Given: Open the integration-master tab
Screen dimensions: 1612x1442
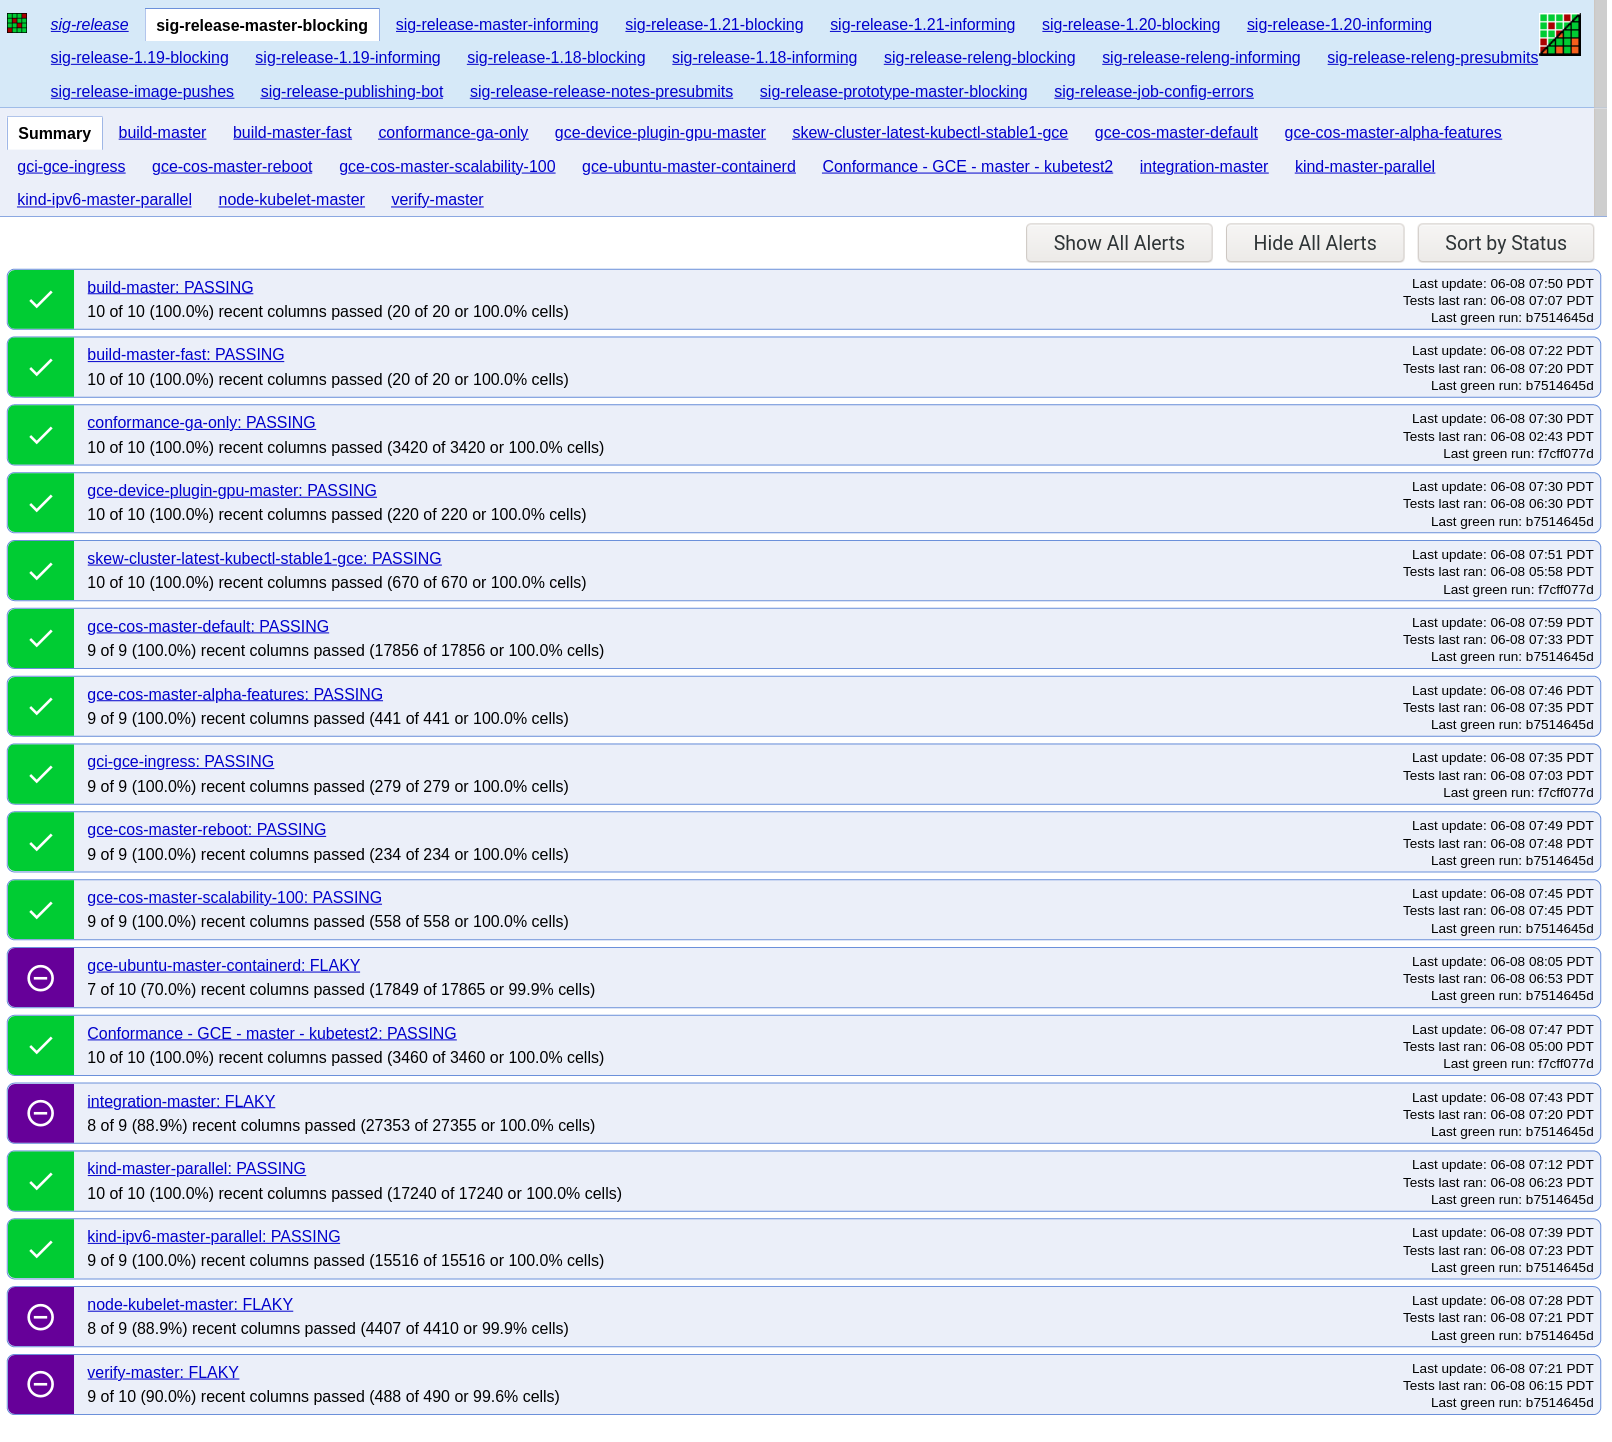Looking at the screenshot, I should tap(1203, 167).
